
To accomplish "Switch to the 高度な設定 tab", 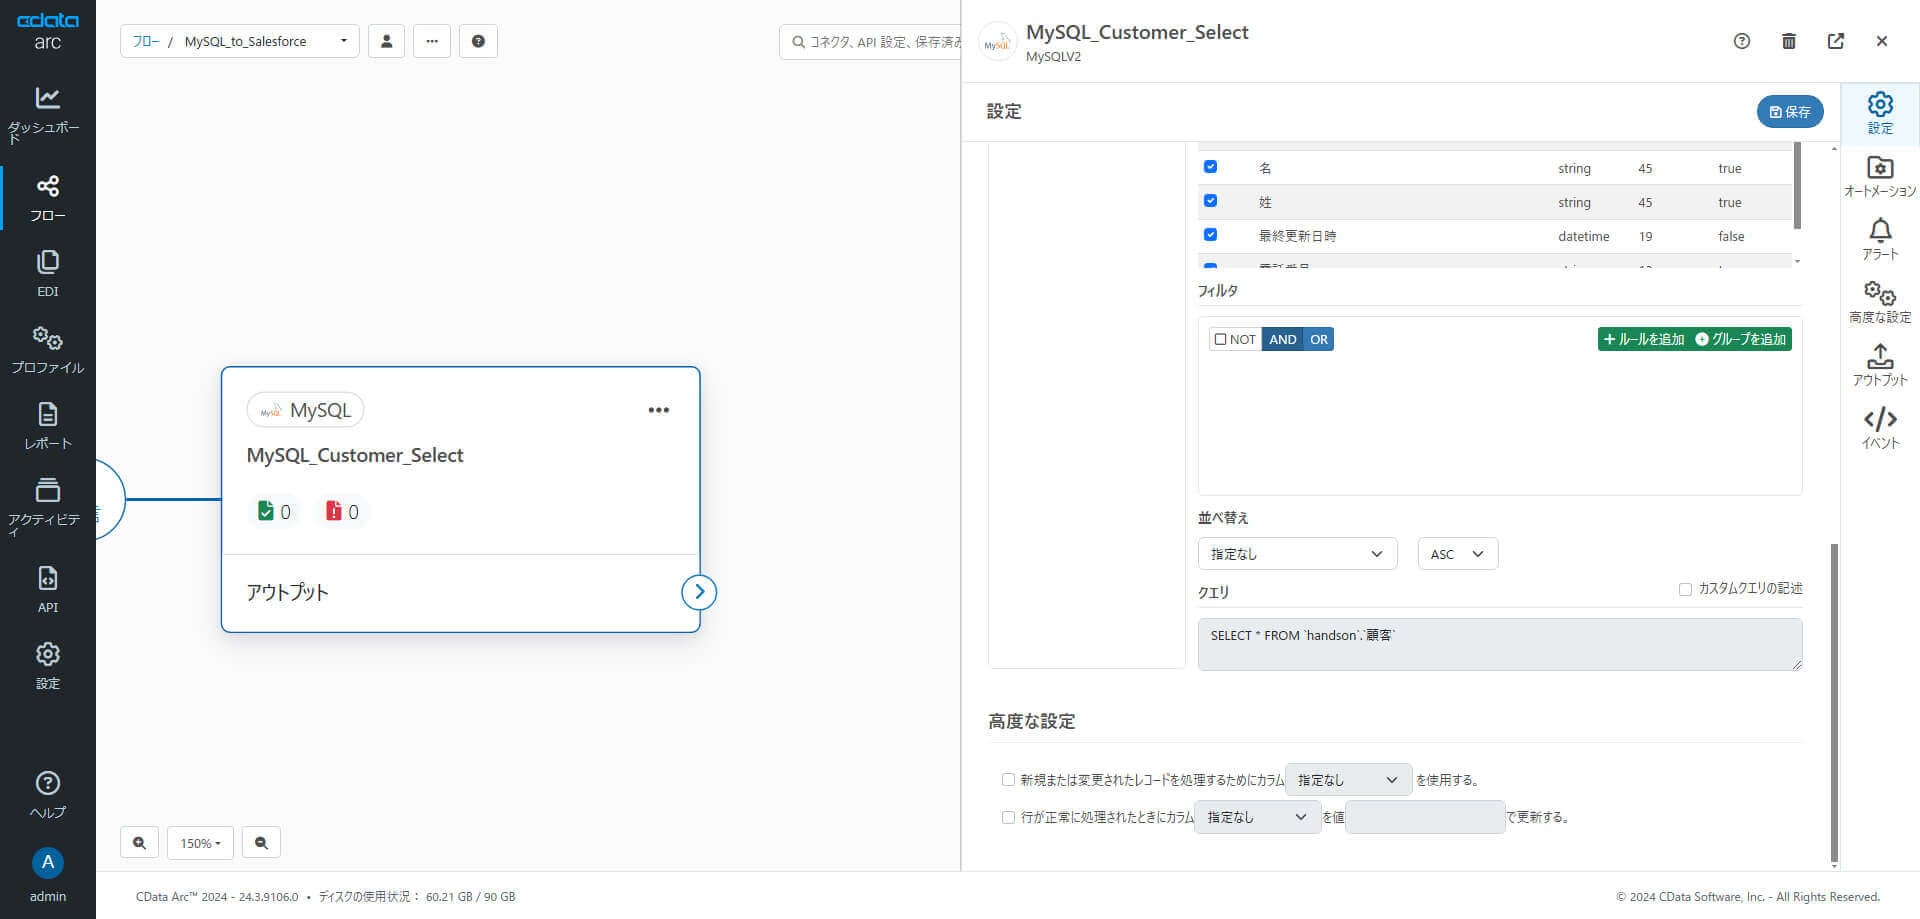I will (1880, 302).
